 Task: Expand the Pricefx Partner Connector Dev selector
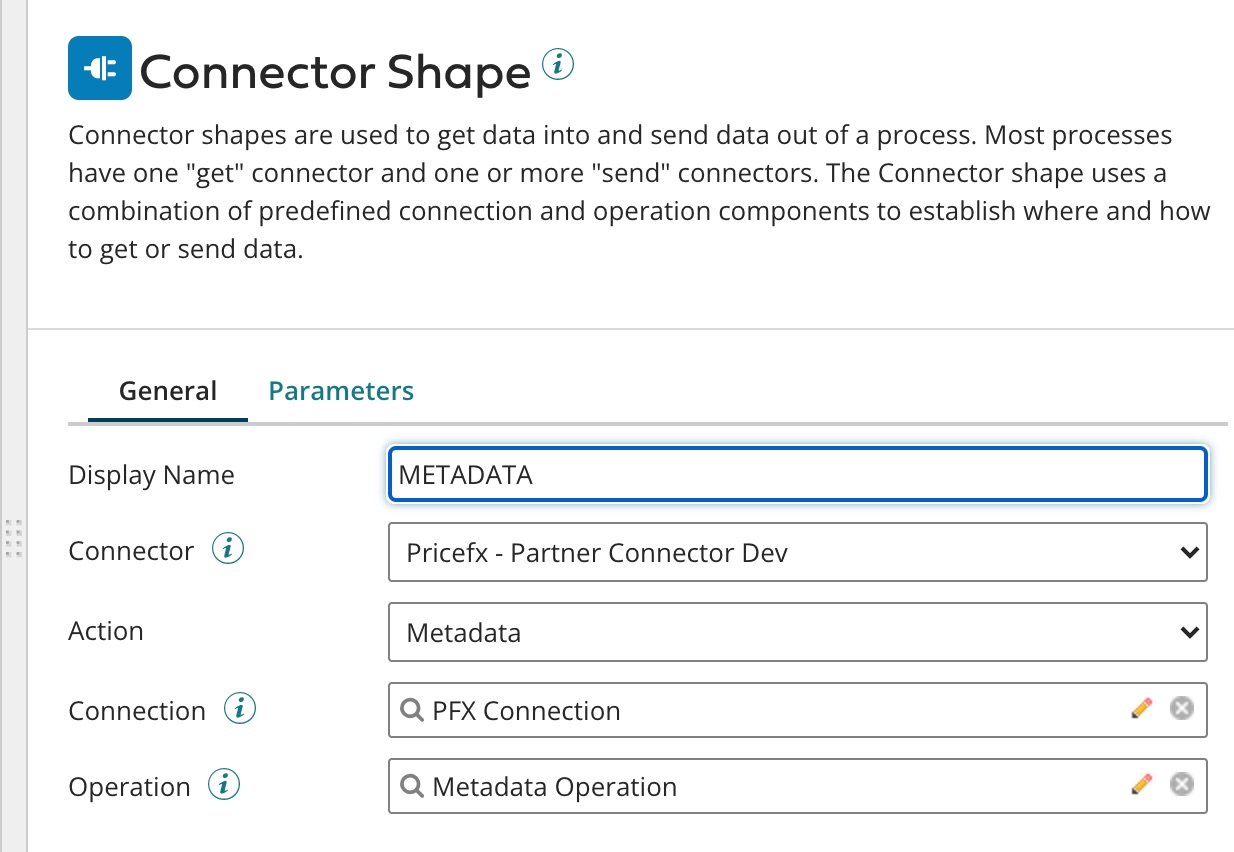[x=1188, y=551]
